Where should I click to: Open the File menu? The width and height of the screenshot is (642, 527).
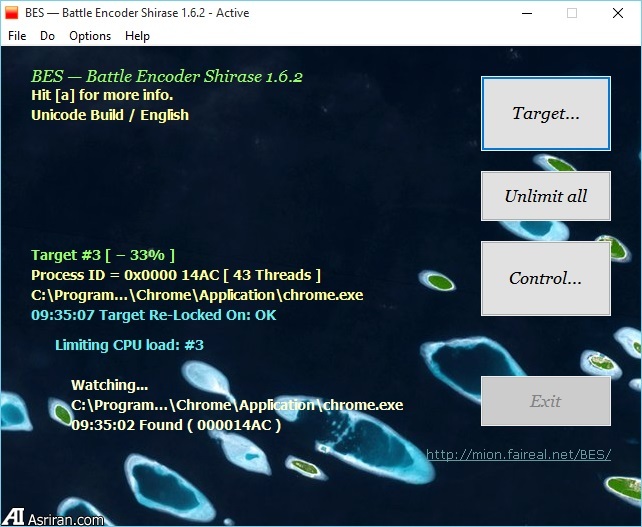click(x=17, y=36)
